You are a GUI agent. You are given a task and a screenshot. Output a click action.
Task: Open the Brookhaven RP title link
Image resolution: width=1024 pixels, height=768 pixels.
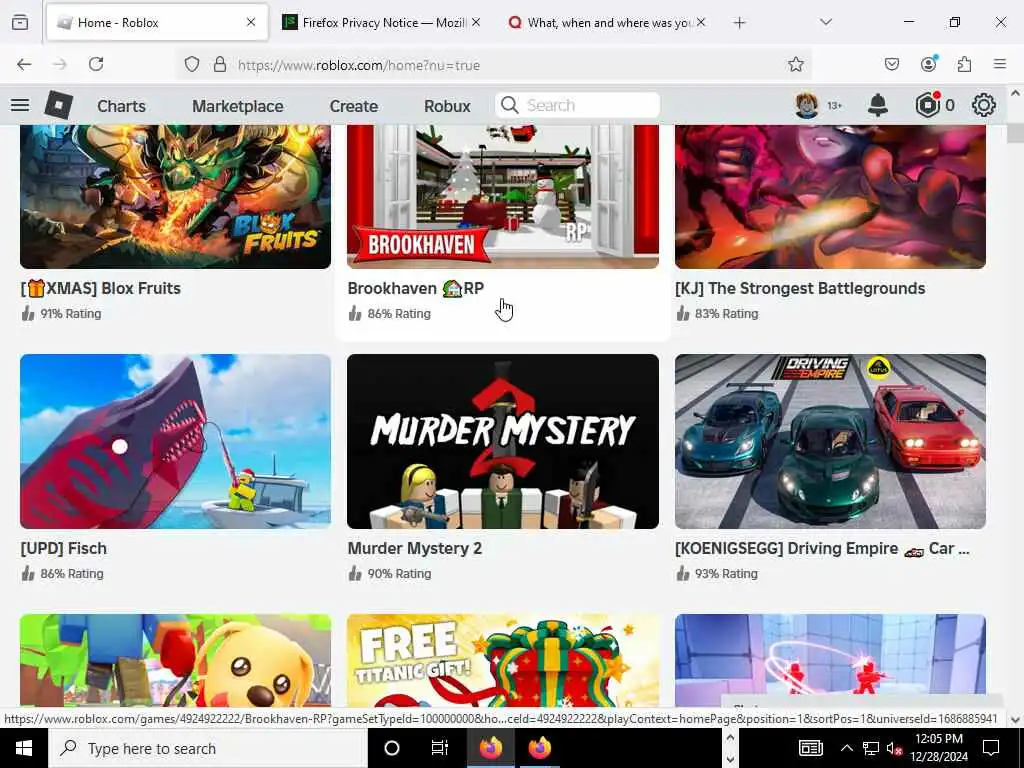pyautogui.click(x=415, y=288)
